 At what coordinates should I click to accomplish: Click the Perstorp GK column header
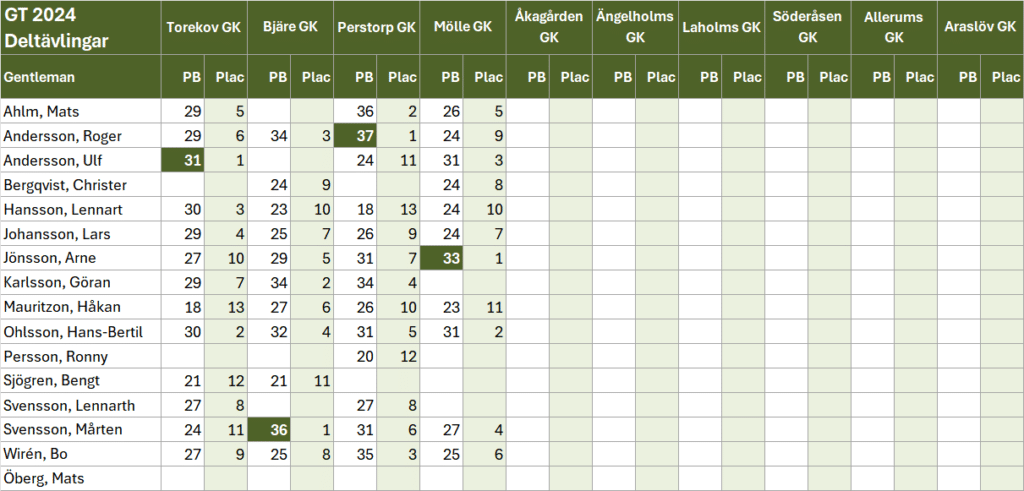[x=376, y=27]
